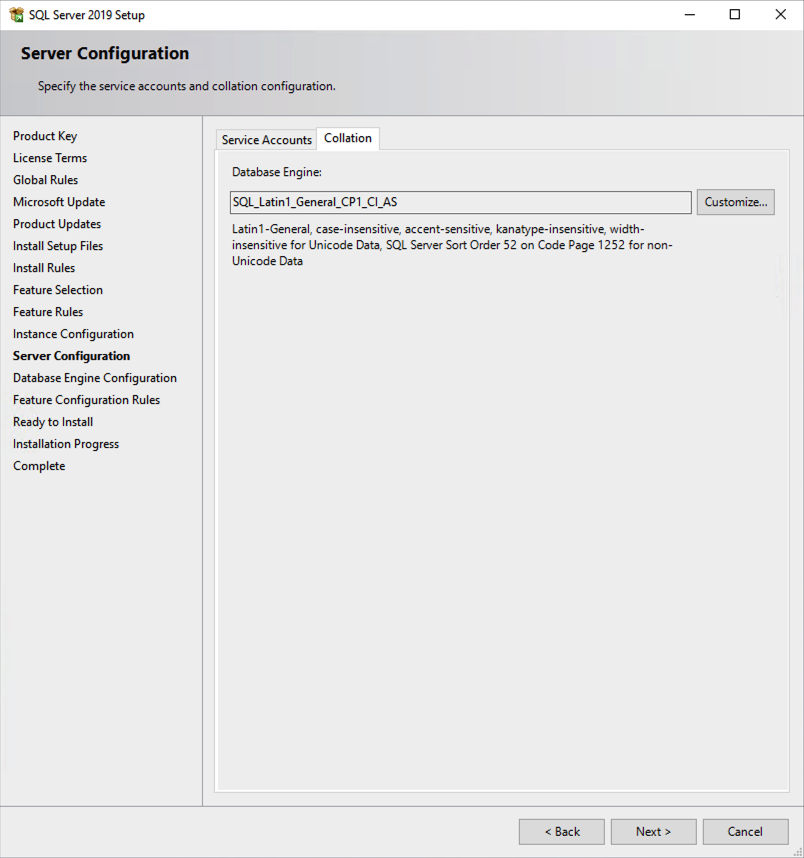Screen dimensions: 804x858
Task: Select Microsoft Update step in sidebar
Action: pos(59,202)
